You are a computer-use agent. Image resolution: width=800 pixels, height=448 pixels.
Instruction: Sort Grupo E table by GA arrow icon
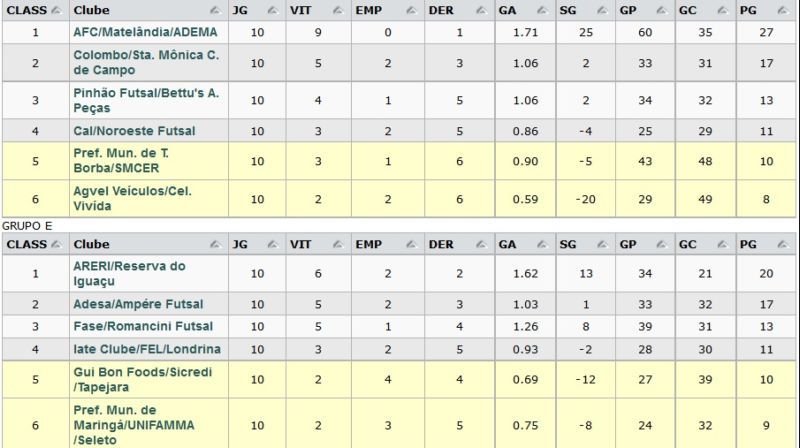(x=542, y=244)
